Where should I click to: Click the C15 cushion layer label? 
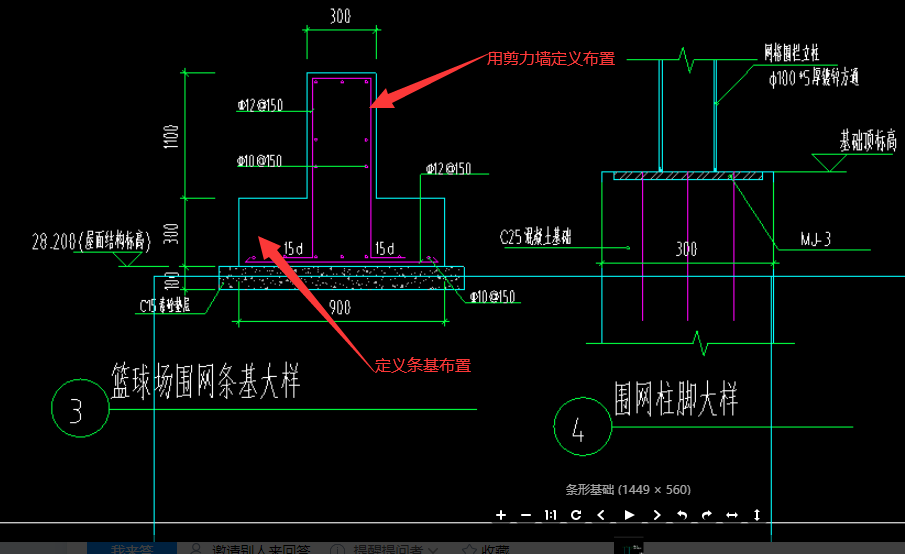pos(165,306)
